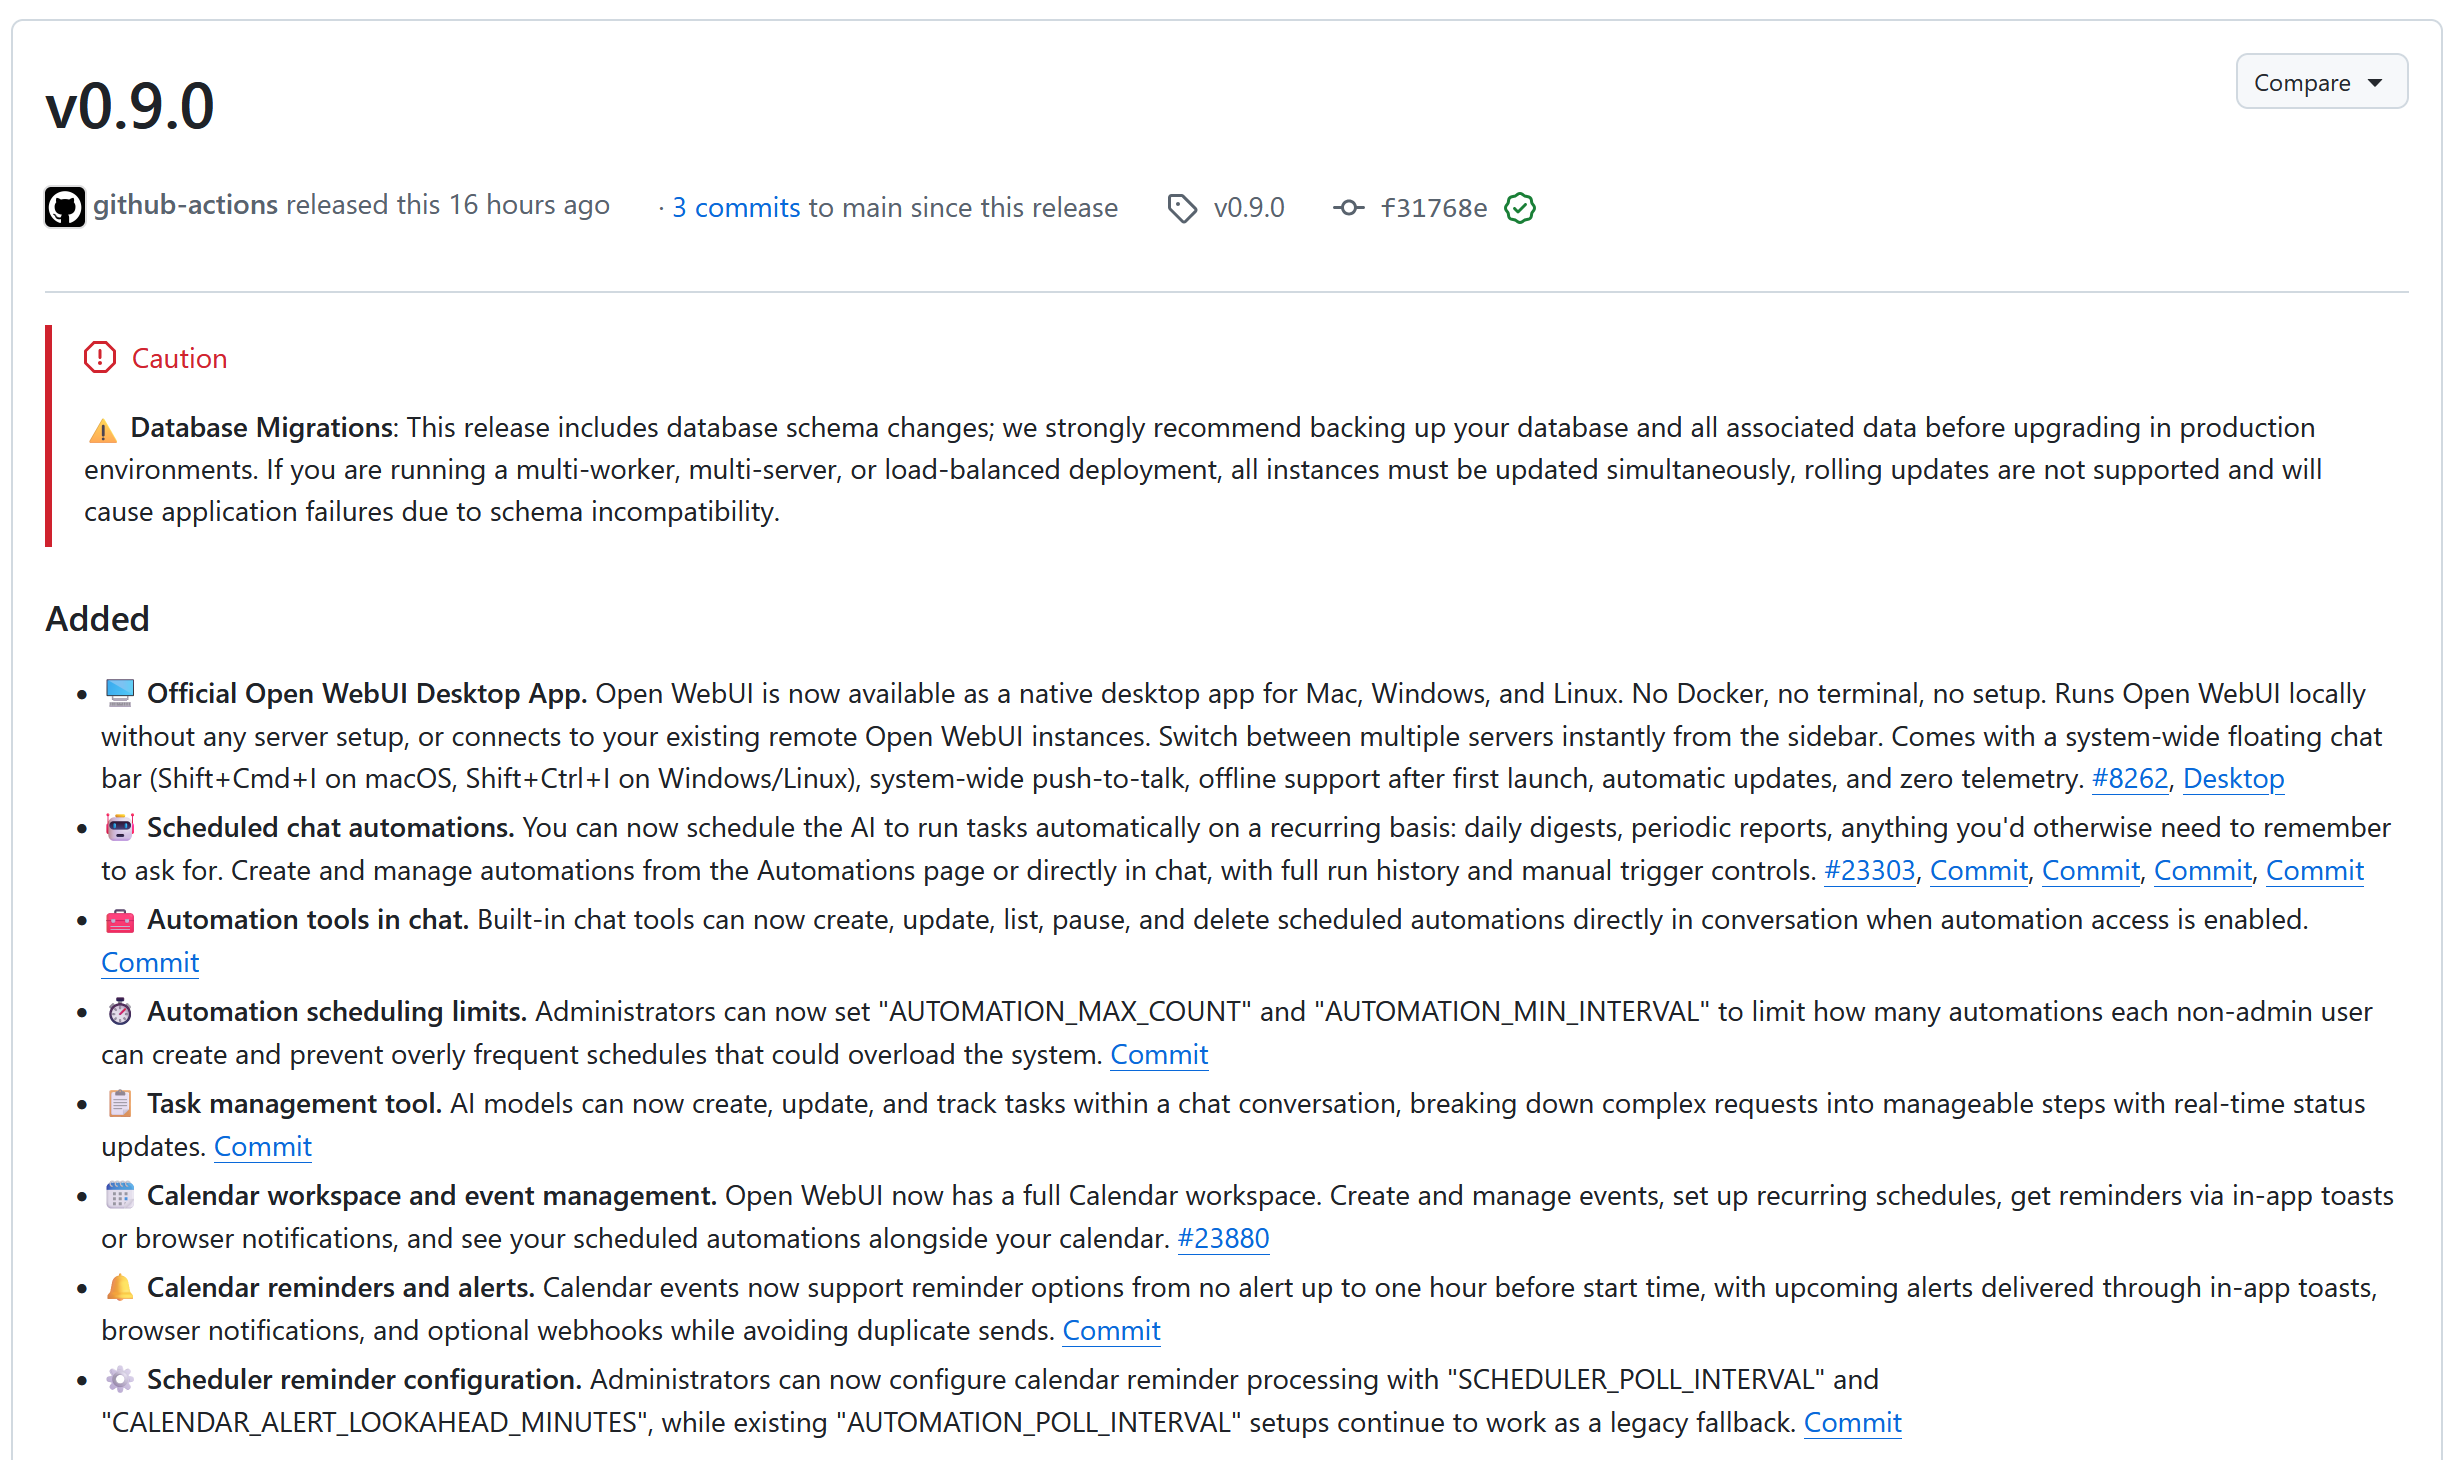Open issue #8262 link
Image resolution: width=2456 pixels, height=1460 pixels.
2130,778
